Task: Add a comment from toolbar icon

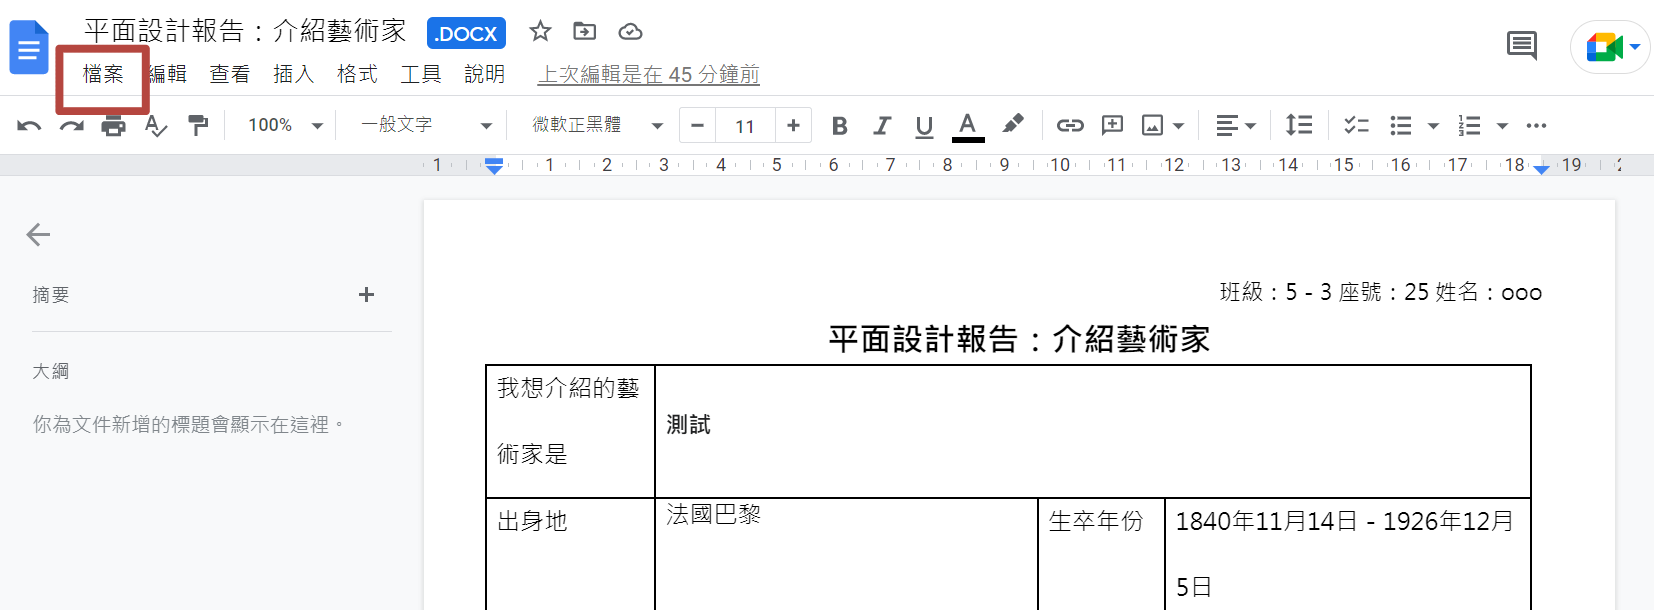Action: pyautogui.click(x=1112, y=125)
